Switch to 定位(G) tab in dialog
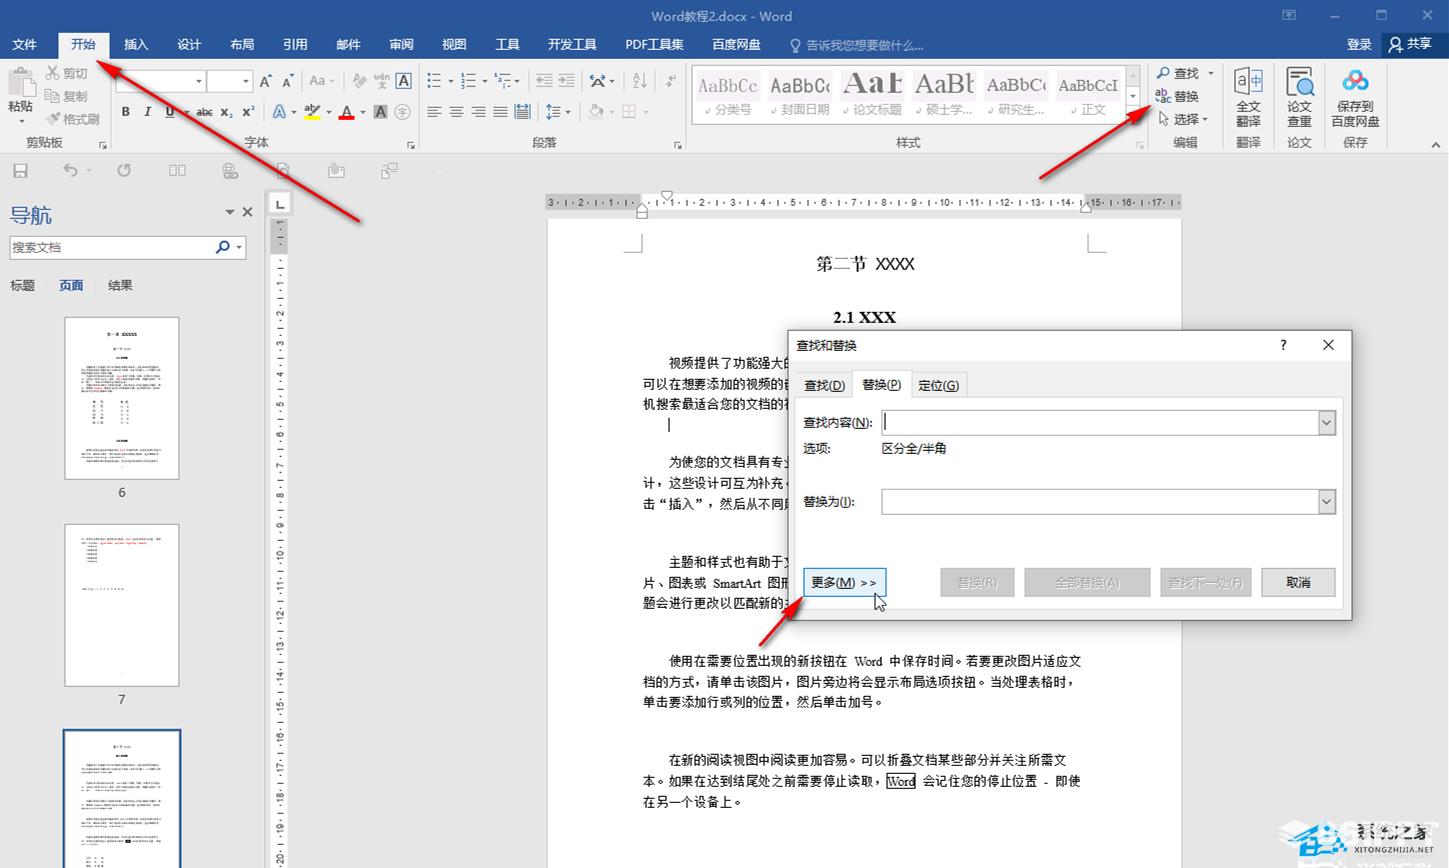Viewport: 1449px width, 868px height. [938, 385]
